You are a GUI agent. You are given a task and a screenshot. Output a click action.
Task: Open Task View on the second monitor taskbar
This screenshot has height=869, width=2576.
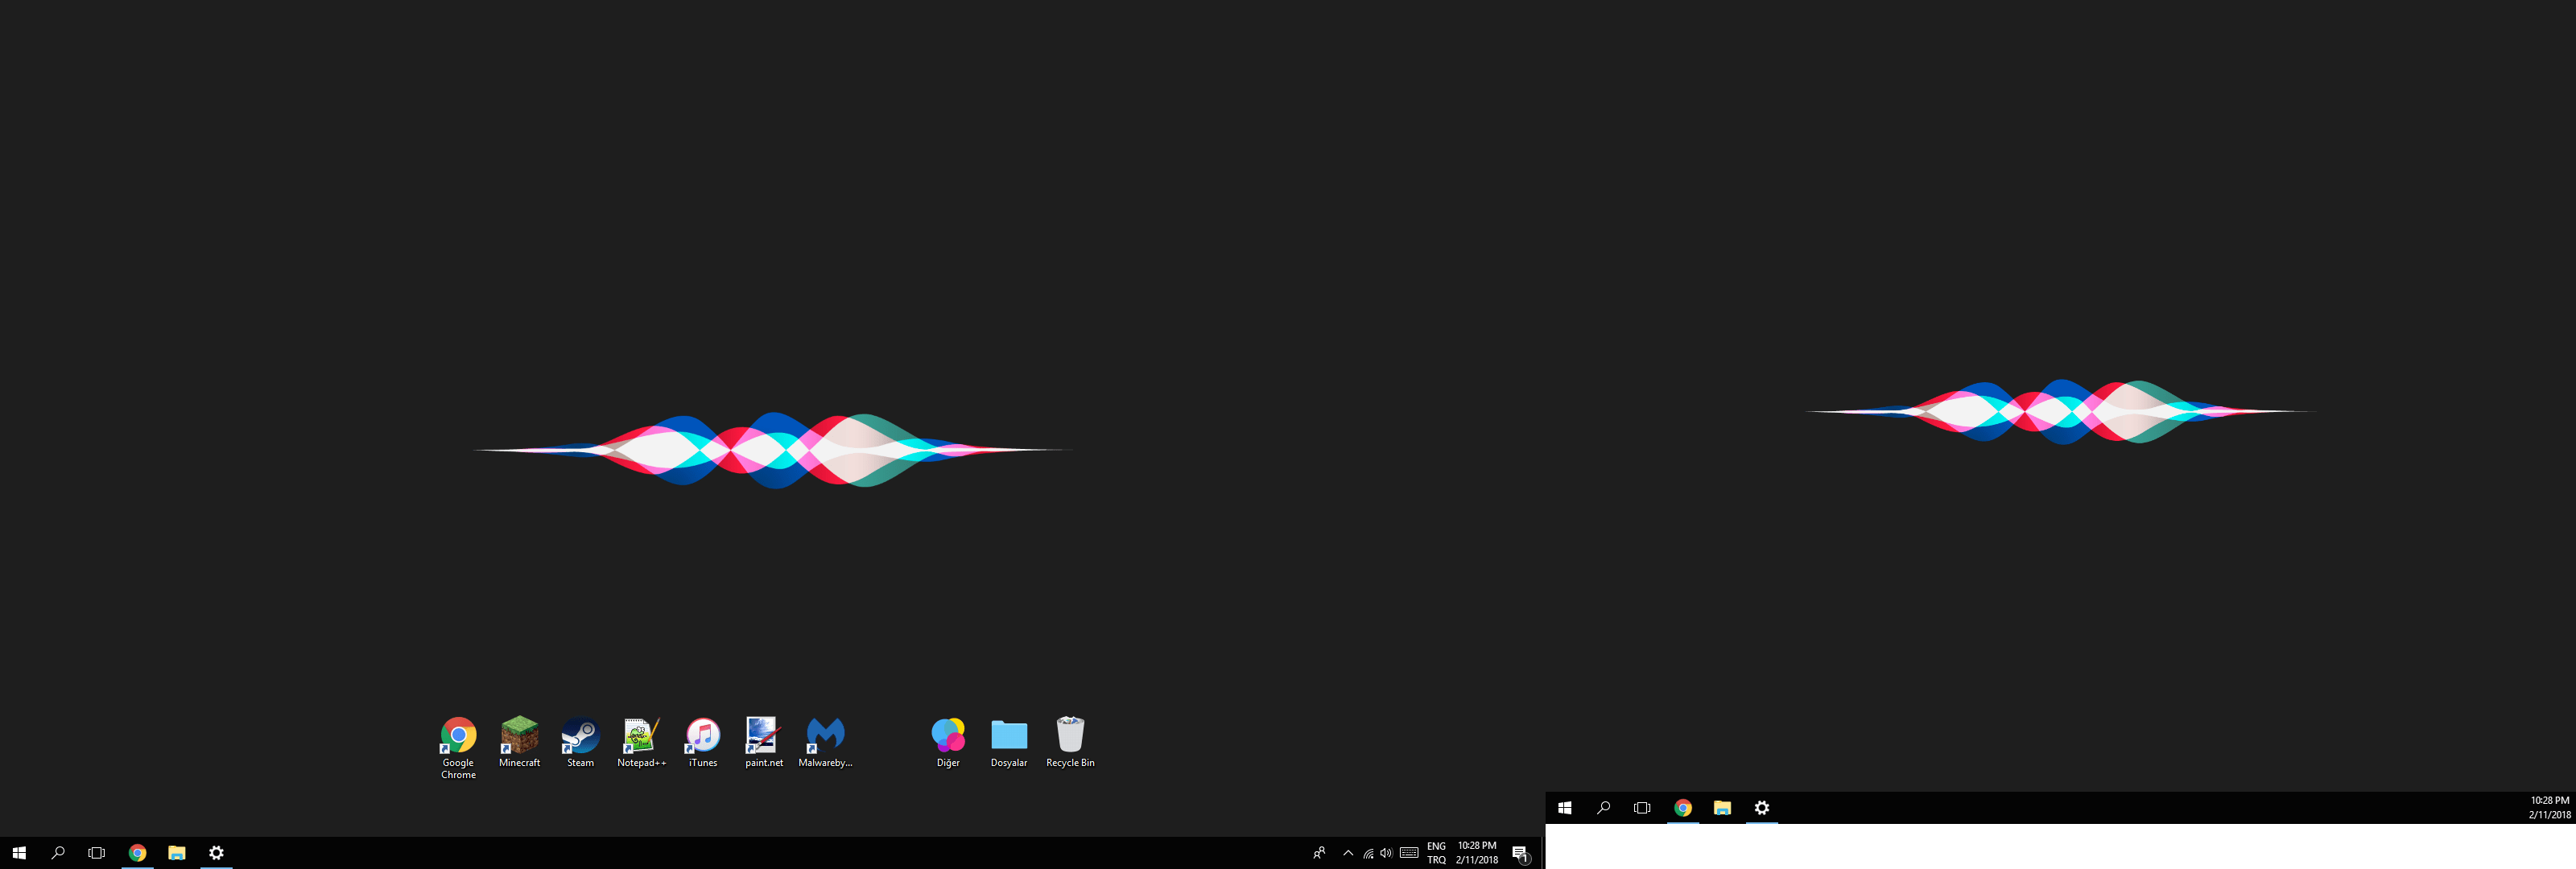point(1642,808)
